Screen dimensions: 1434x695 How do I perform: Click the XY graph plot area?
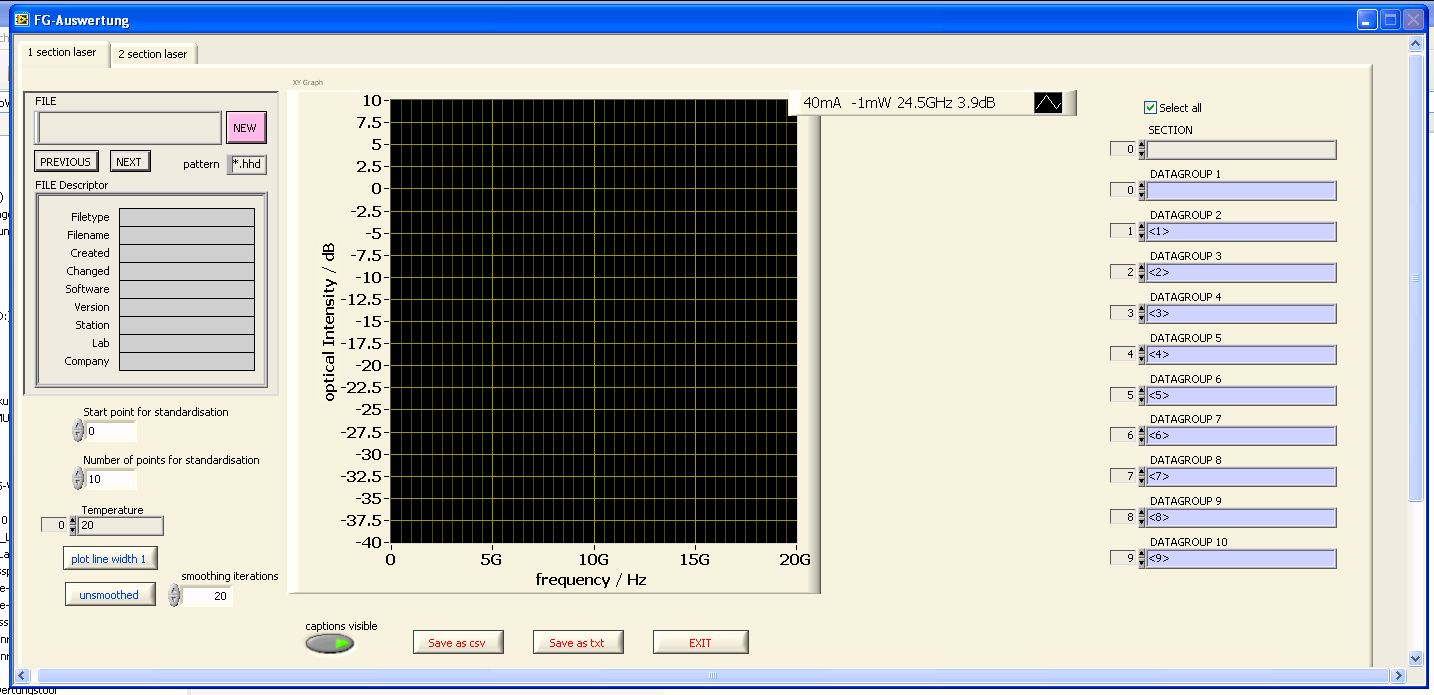click(594, 321)
